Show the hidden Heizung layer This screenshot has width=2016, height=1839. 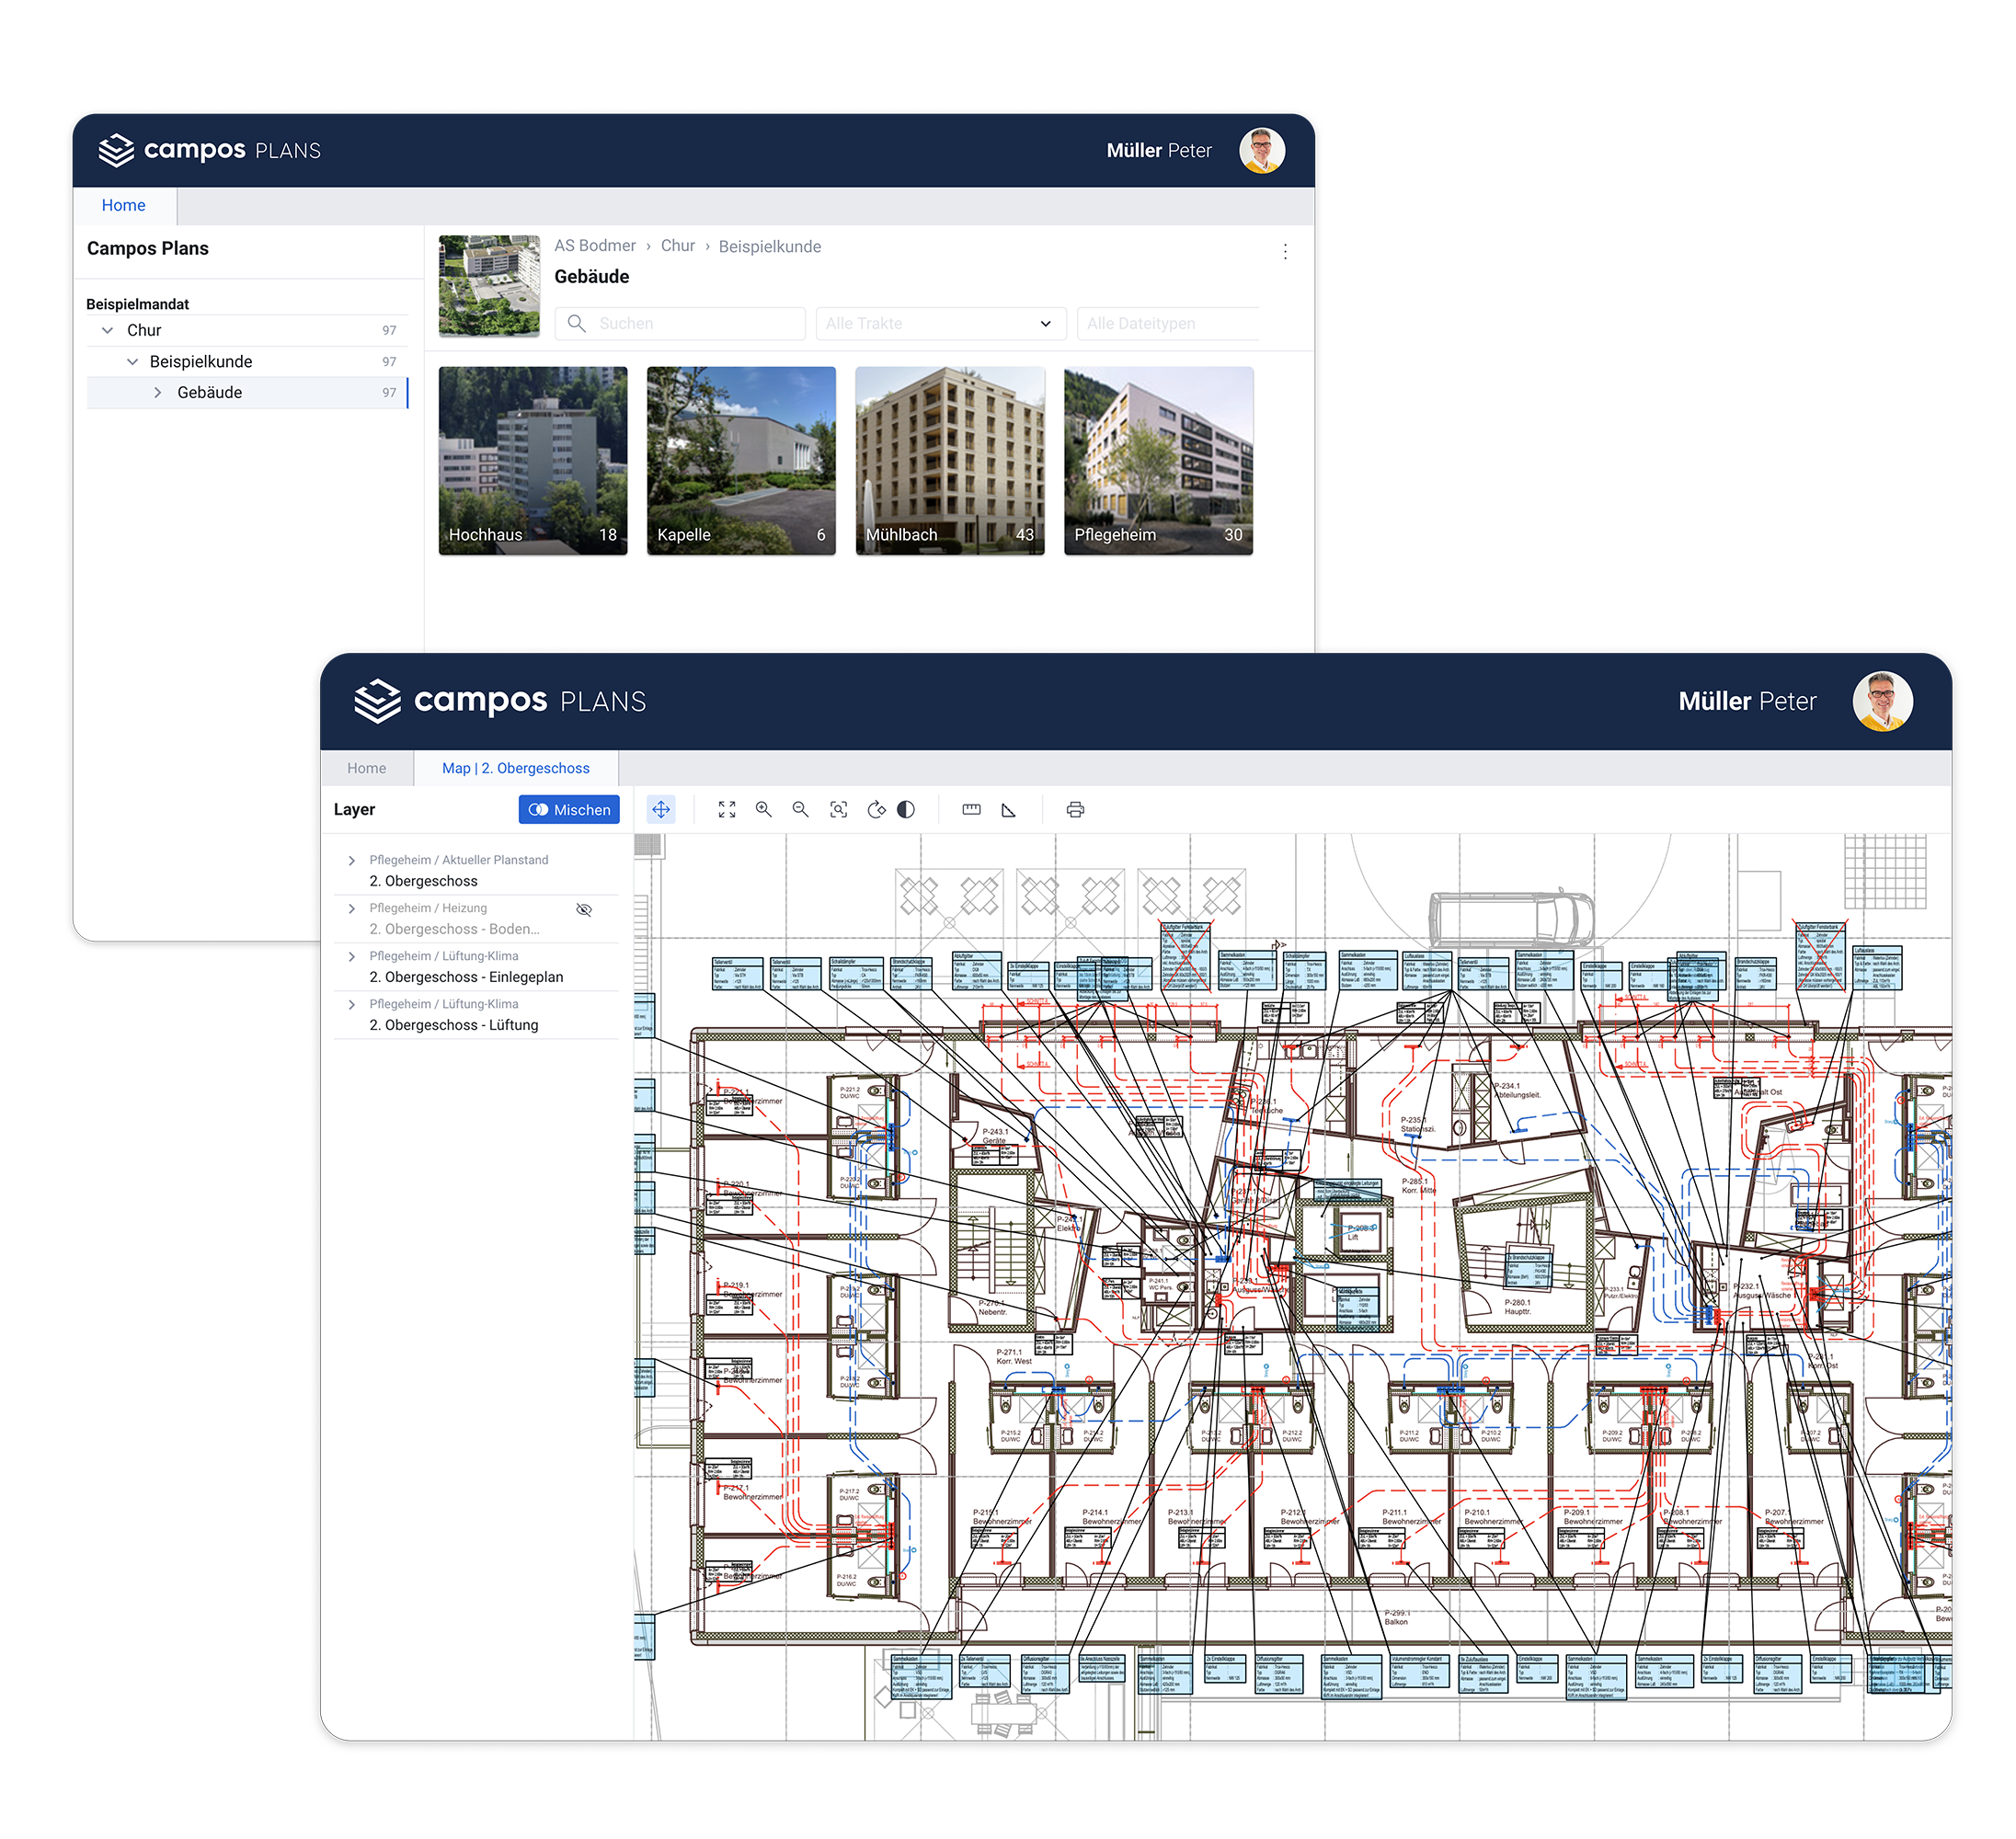[584, 910]
